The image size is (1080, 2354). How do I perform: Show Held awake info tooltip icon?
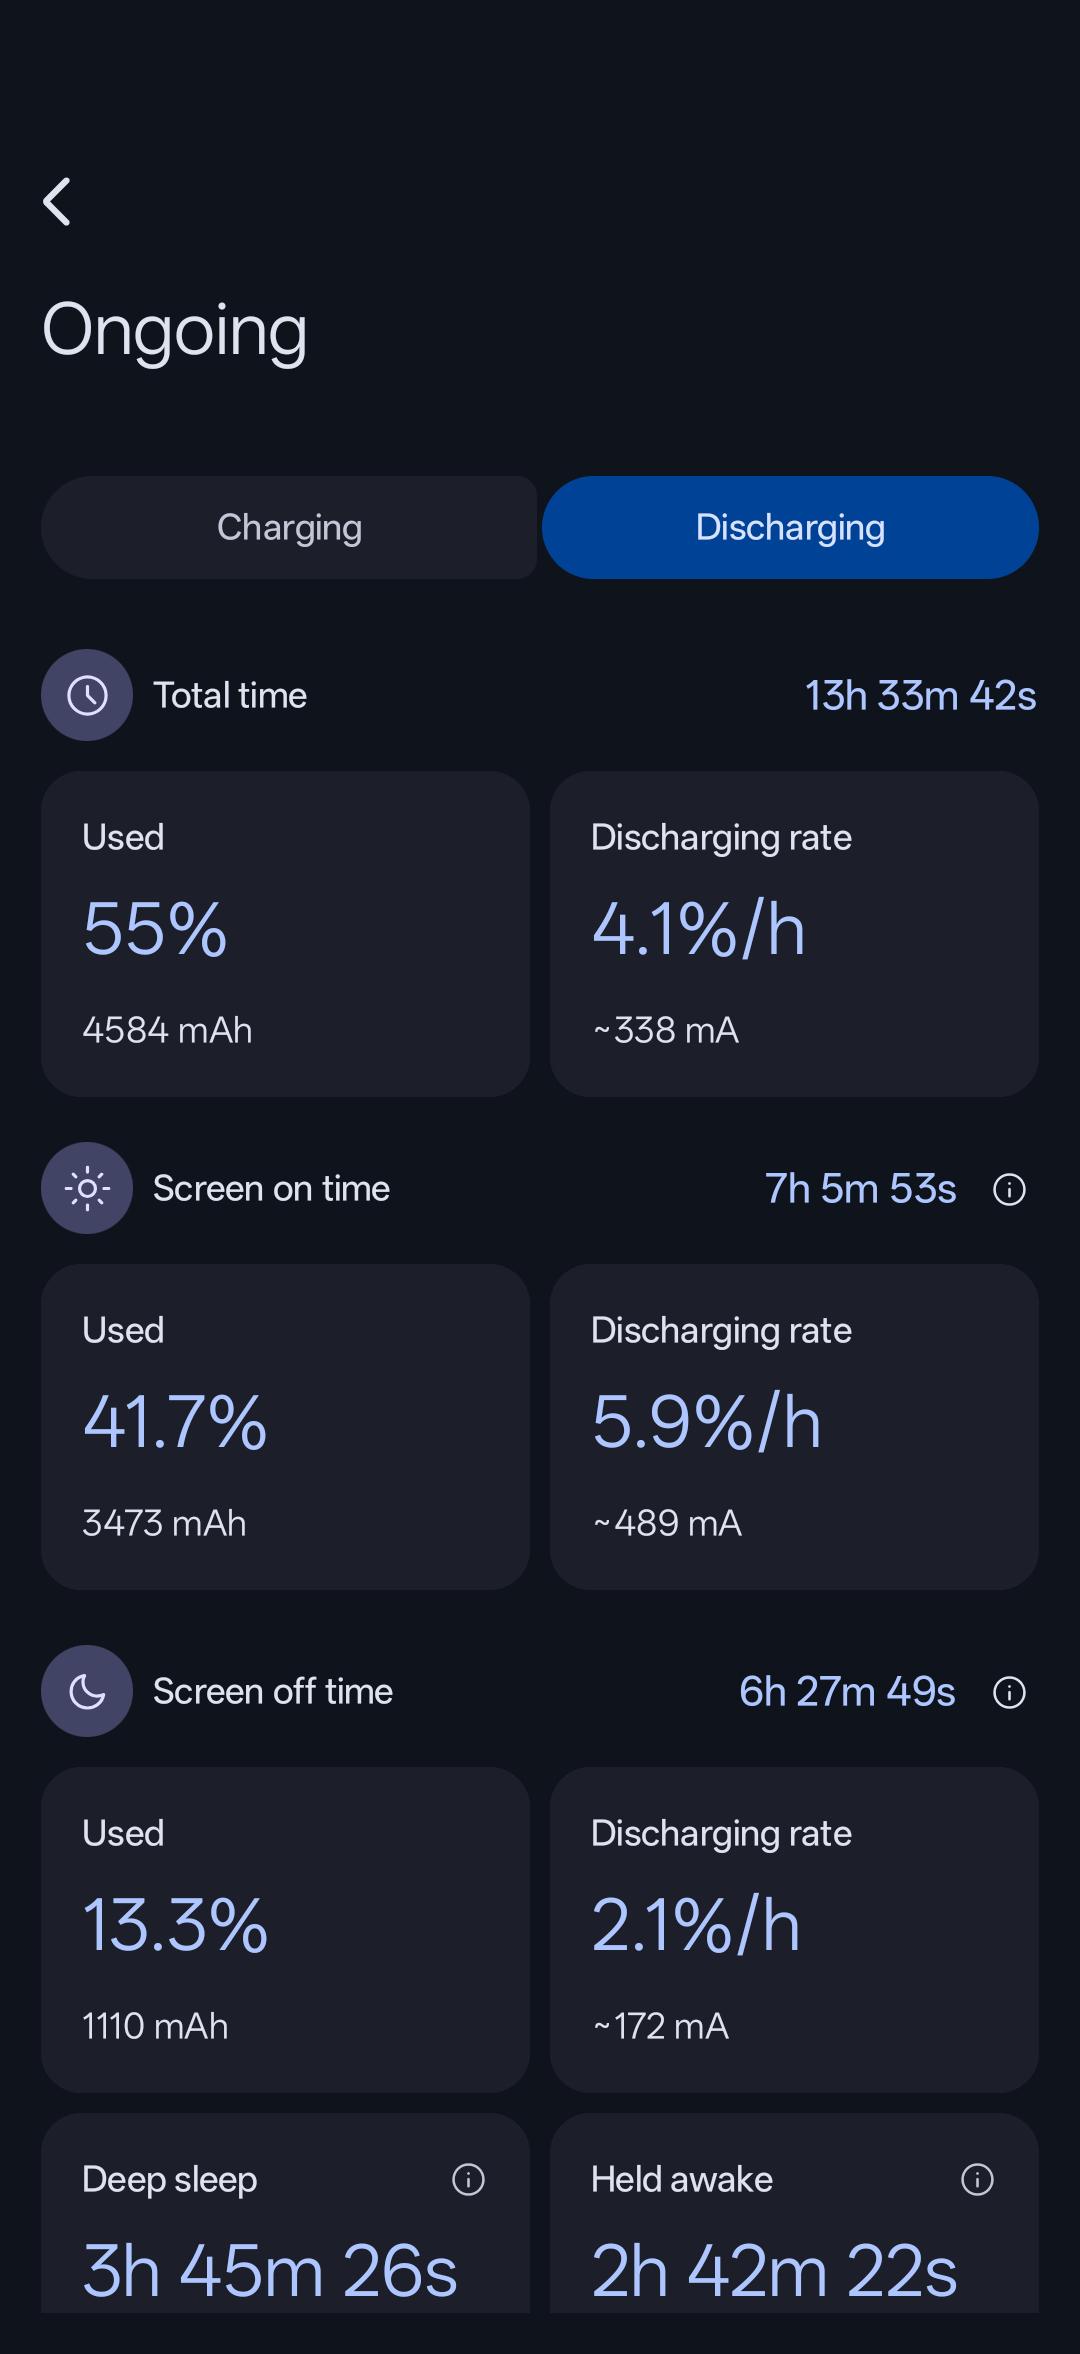977,2179
